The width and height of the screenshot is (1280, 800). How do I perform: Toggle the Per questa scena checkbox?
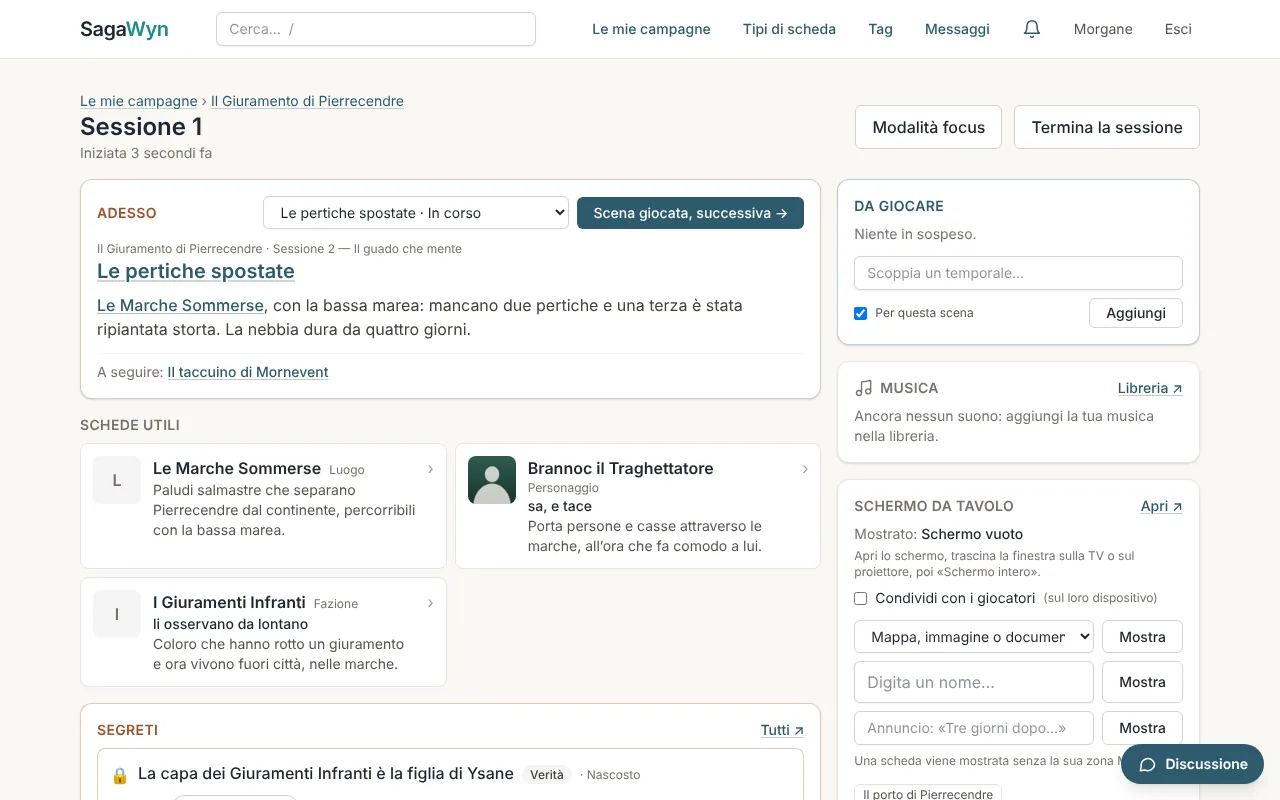click(861, 313)
